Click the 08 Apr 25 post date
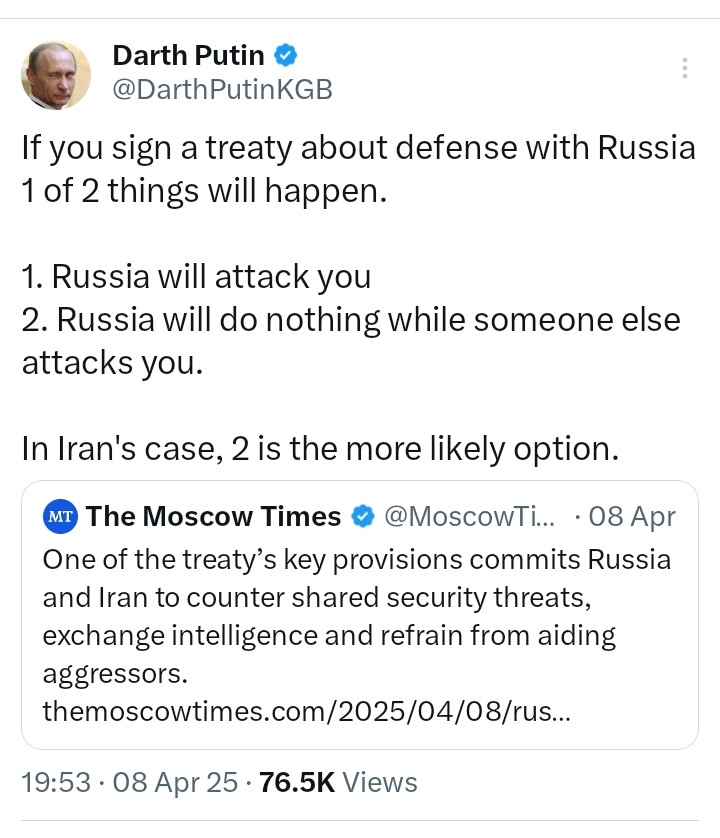 tap(174, 782)
